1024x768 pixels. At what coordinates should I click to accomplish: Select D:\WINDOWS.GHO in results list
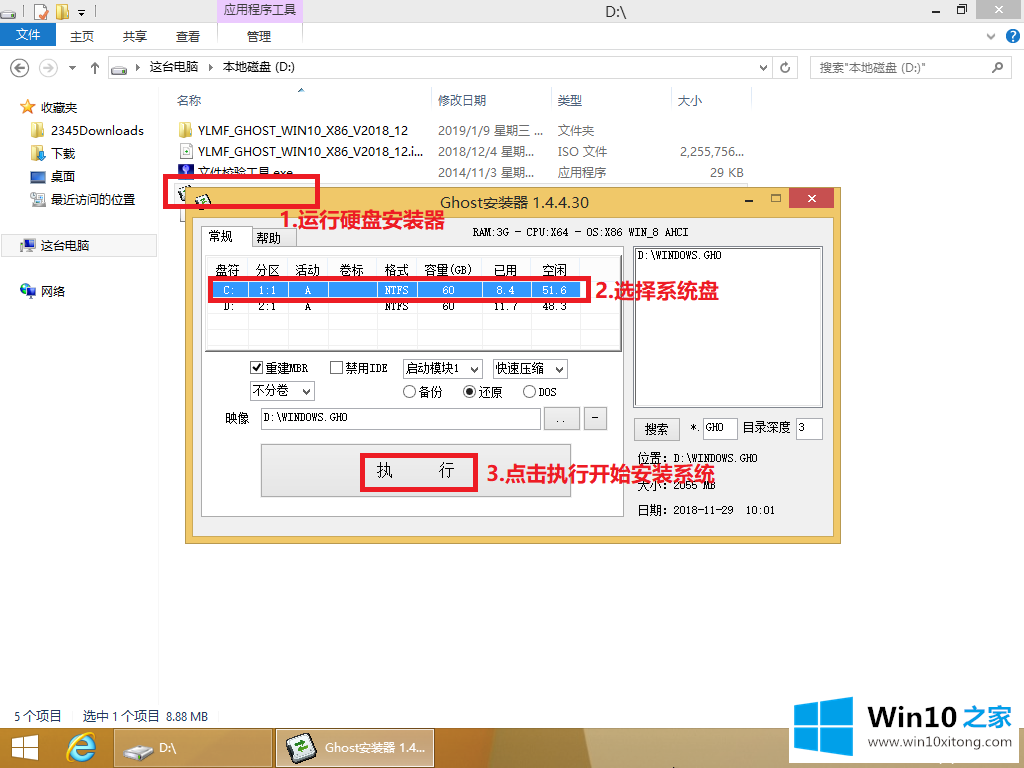pyautogui.click(x=679, y=255)
